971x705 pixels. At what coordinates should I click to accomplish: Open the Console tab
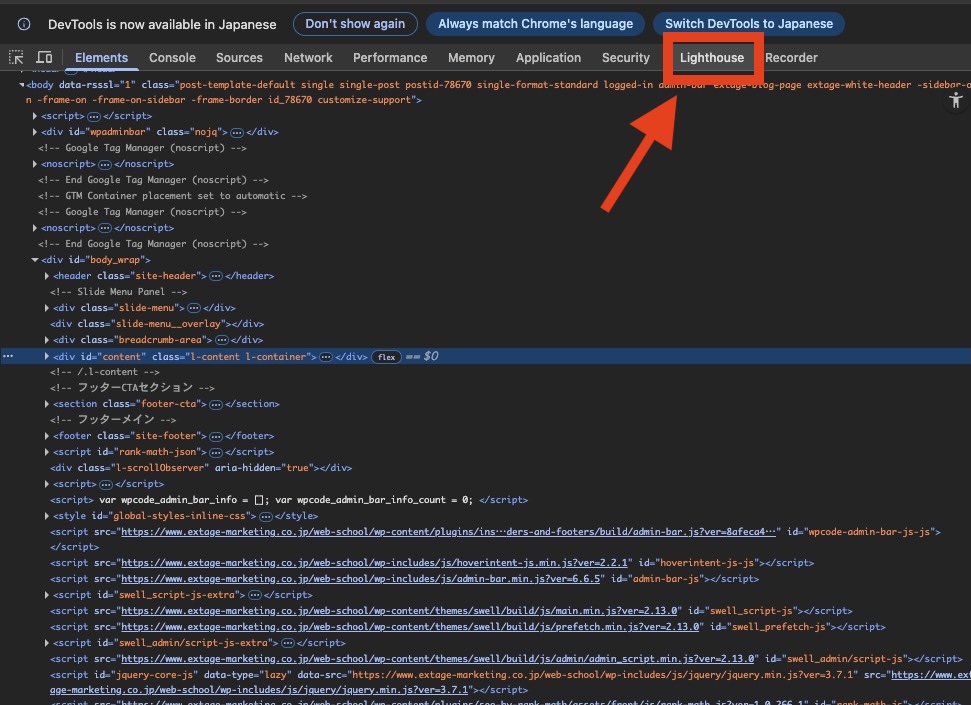[172, 58]
